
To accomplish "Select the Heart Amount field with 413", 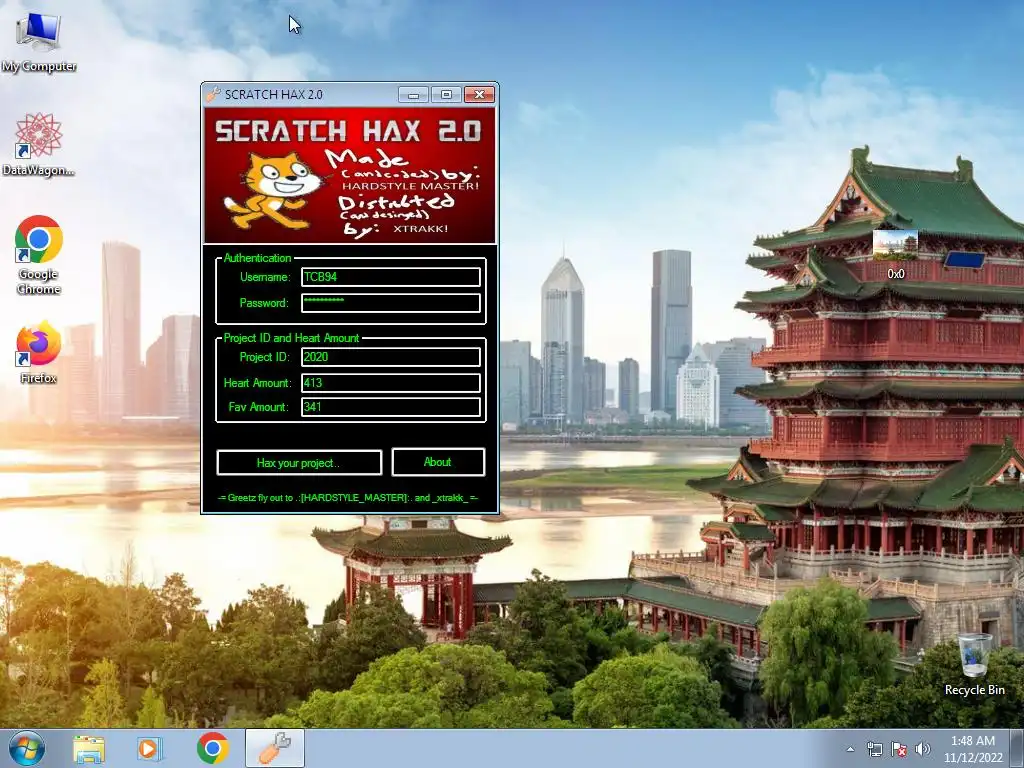I will point(391,383).
